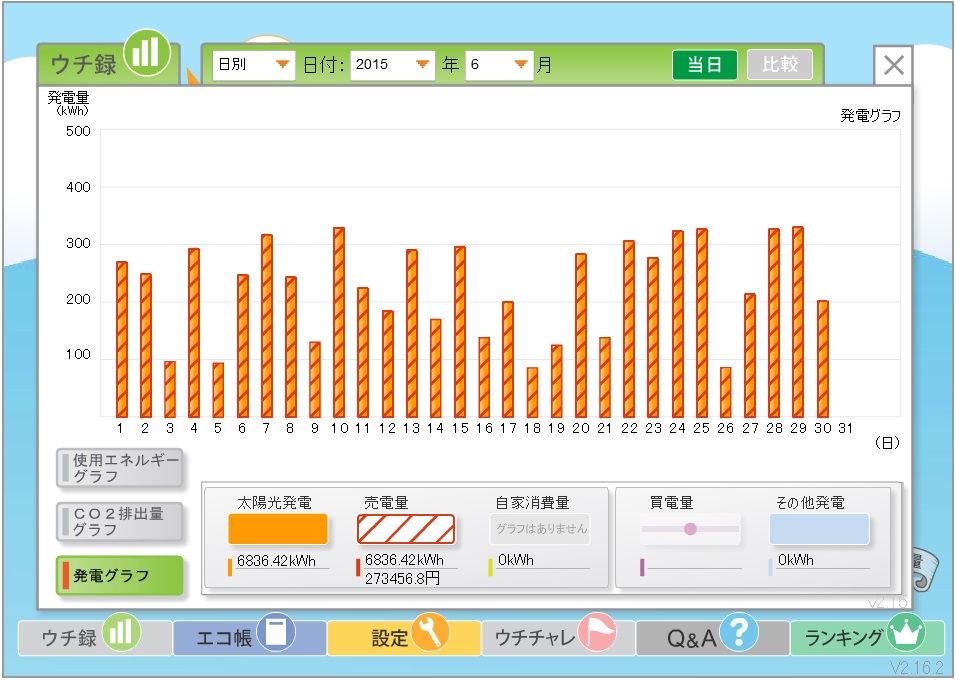956x680 pixels.
Task: Expand the month dropdown showing 6
Action: pos(499,65)
